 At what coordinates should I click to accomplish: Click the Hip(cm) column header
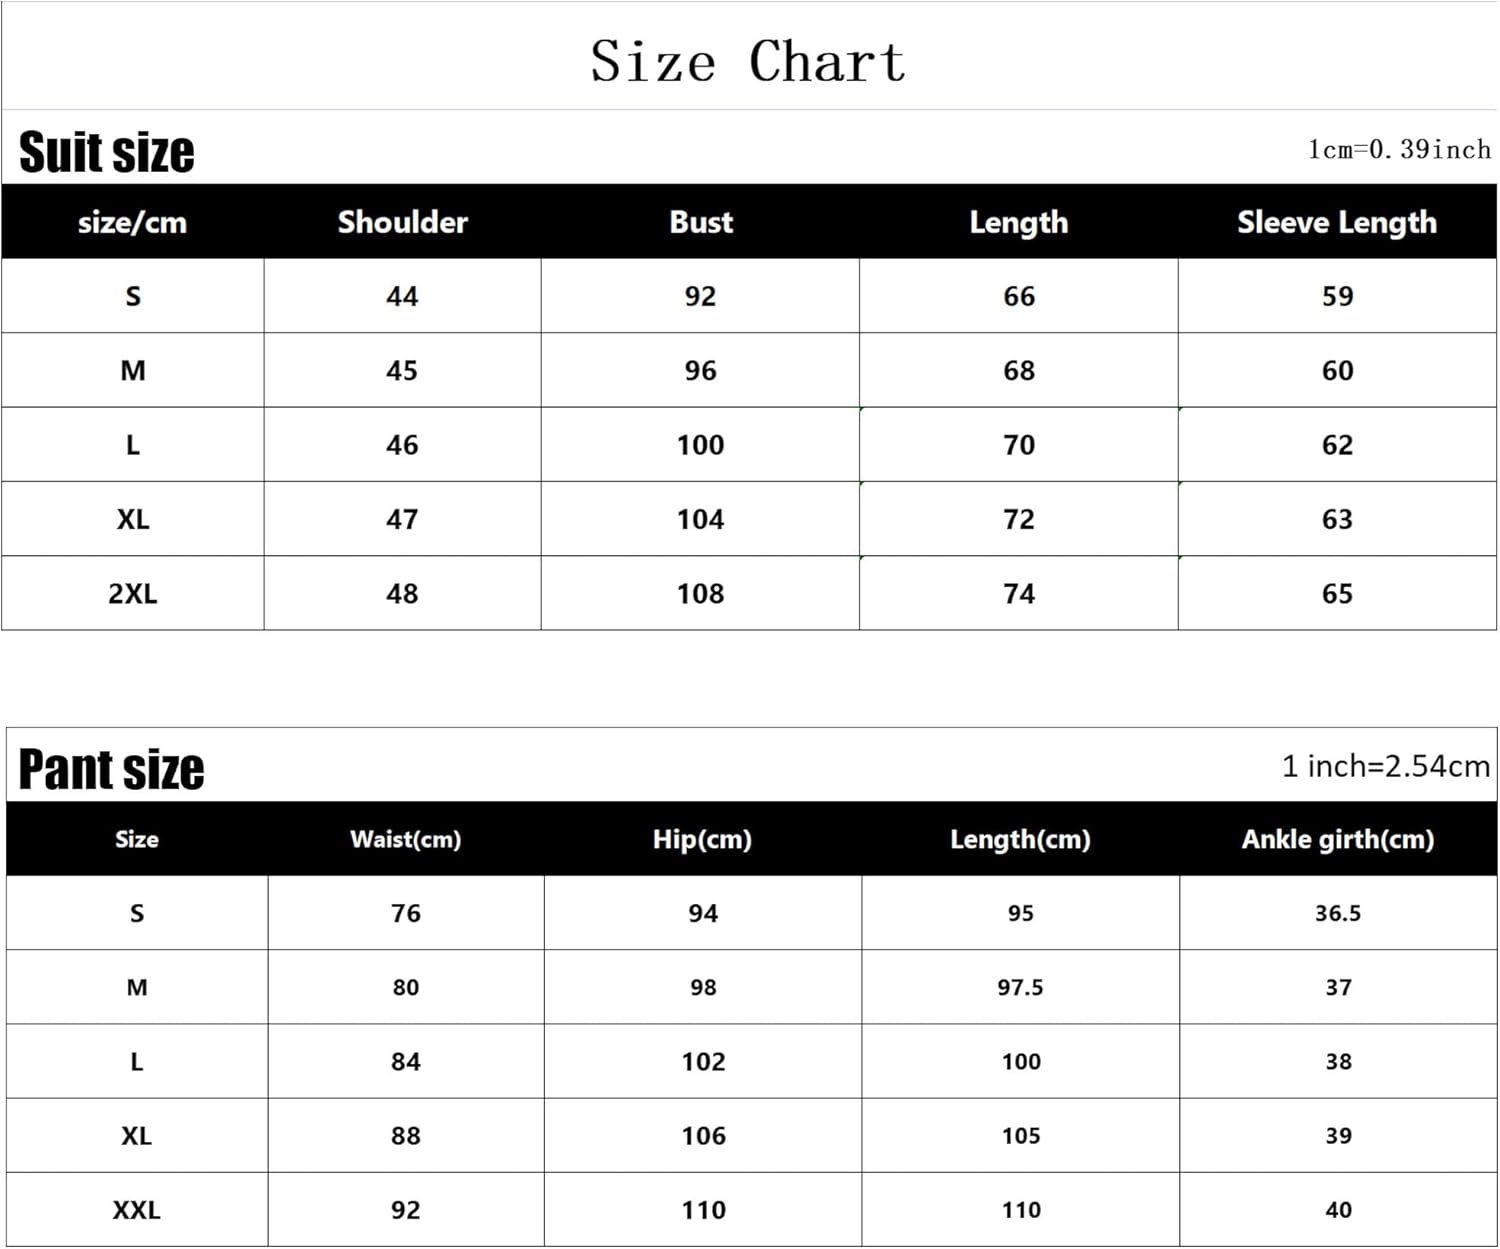(x=702, y=839)
